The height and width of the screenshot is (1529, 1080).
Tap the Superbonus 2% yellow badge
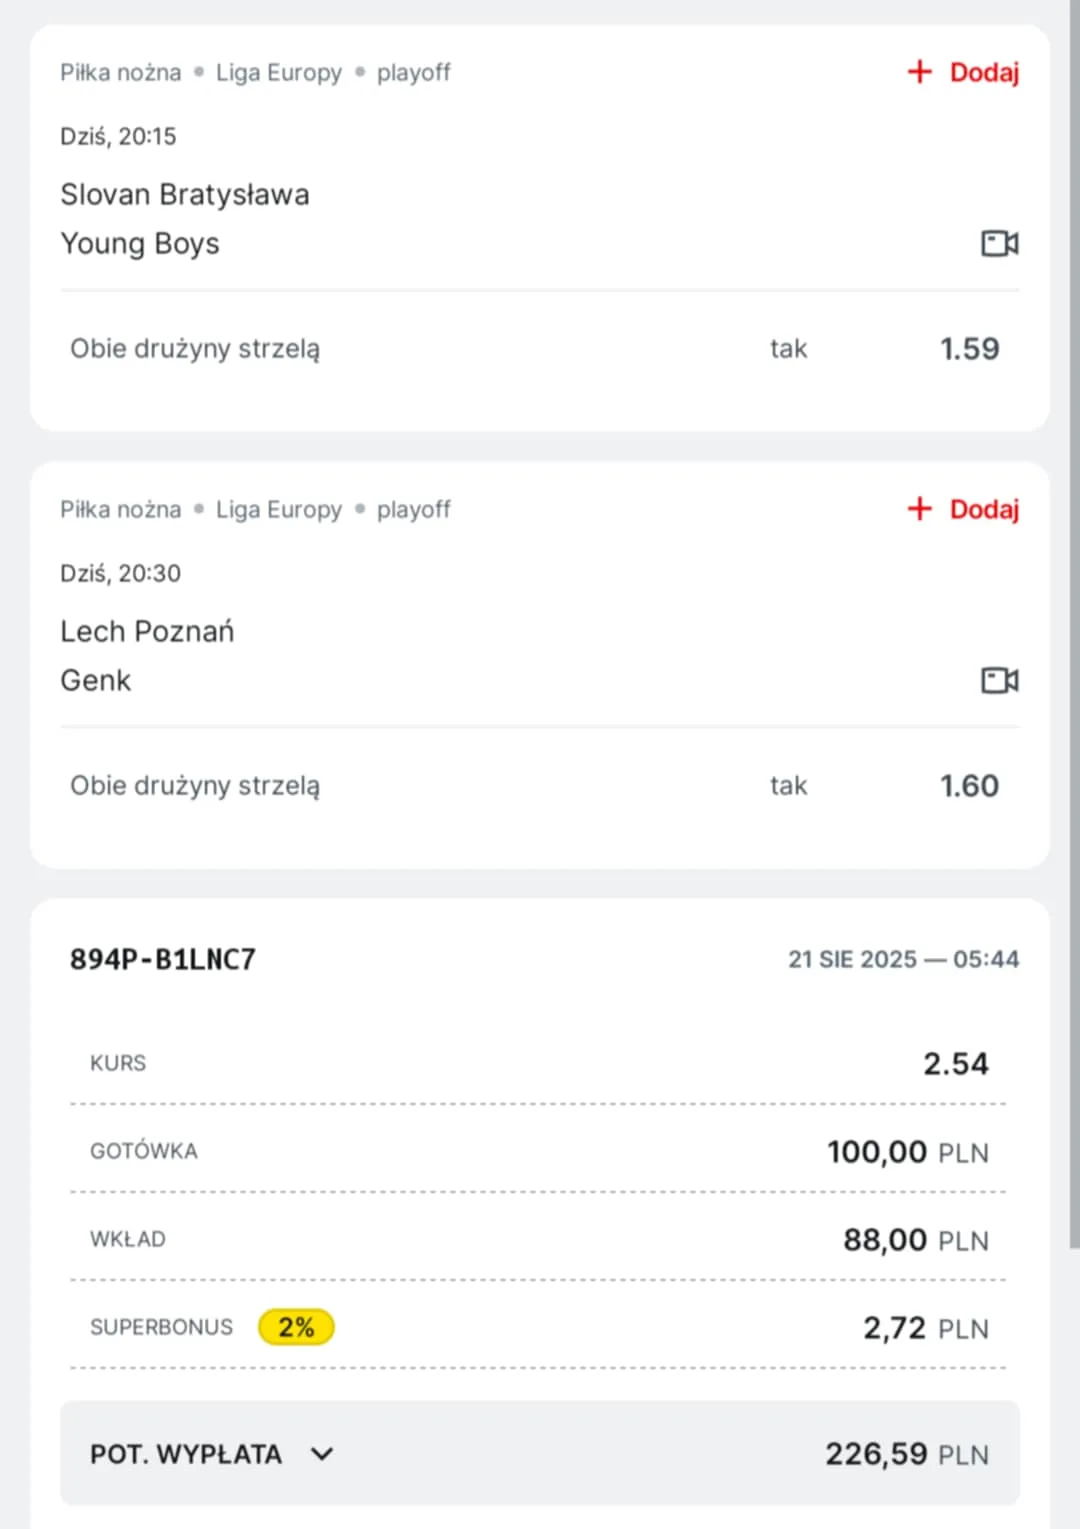[x=296, y=1327]
